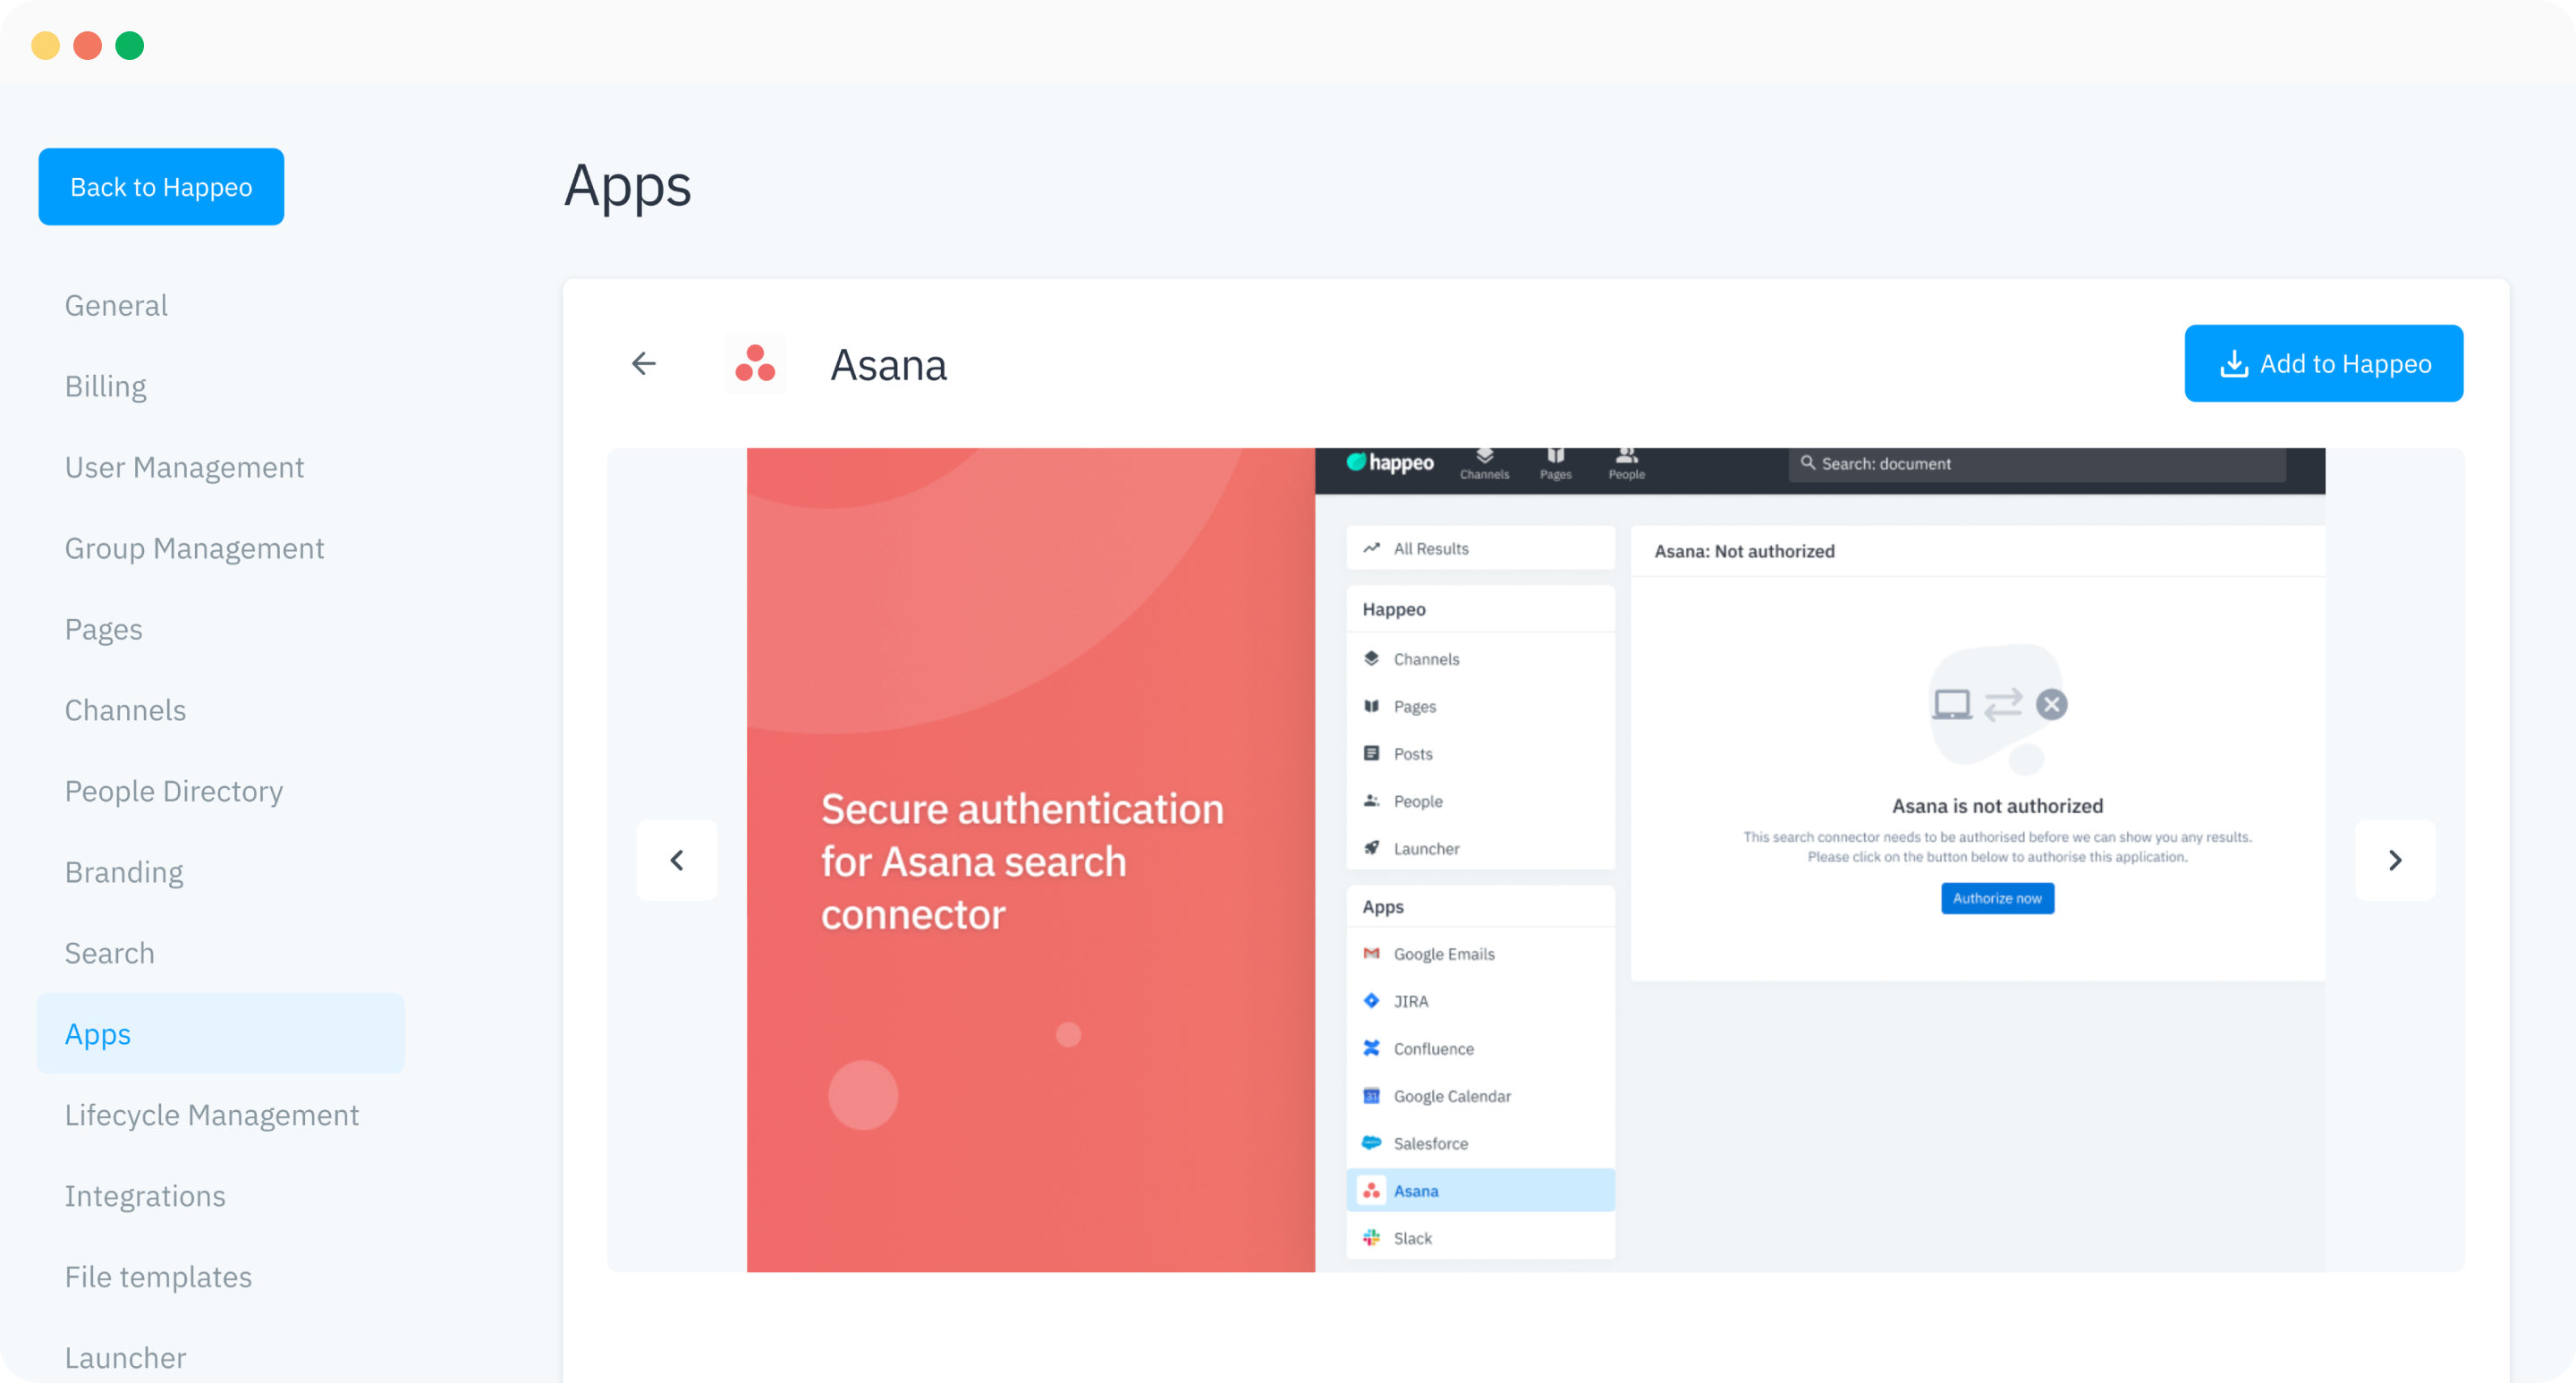Click the Asana three-dot logo icon
The height and width of the screenshot is (1383, 2576).
(x=755, y=363)
